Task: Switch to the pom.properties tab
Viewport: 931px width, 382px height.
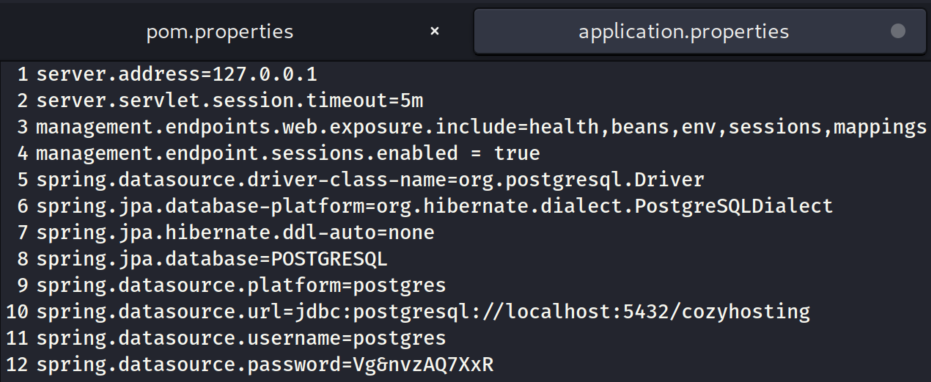Action: click(x=220, y=31)
